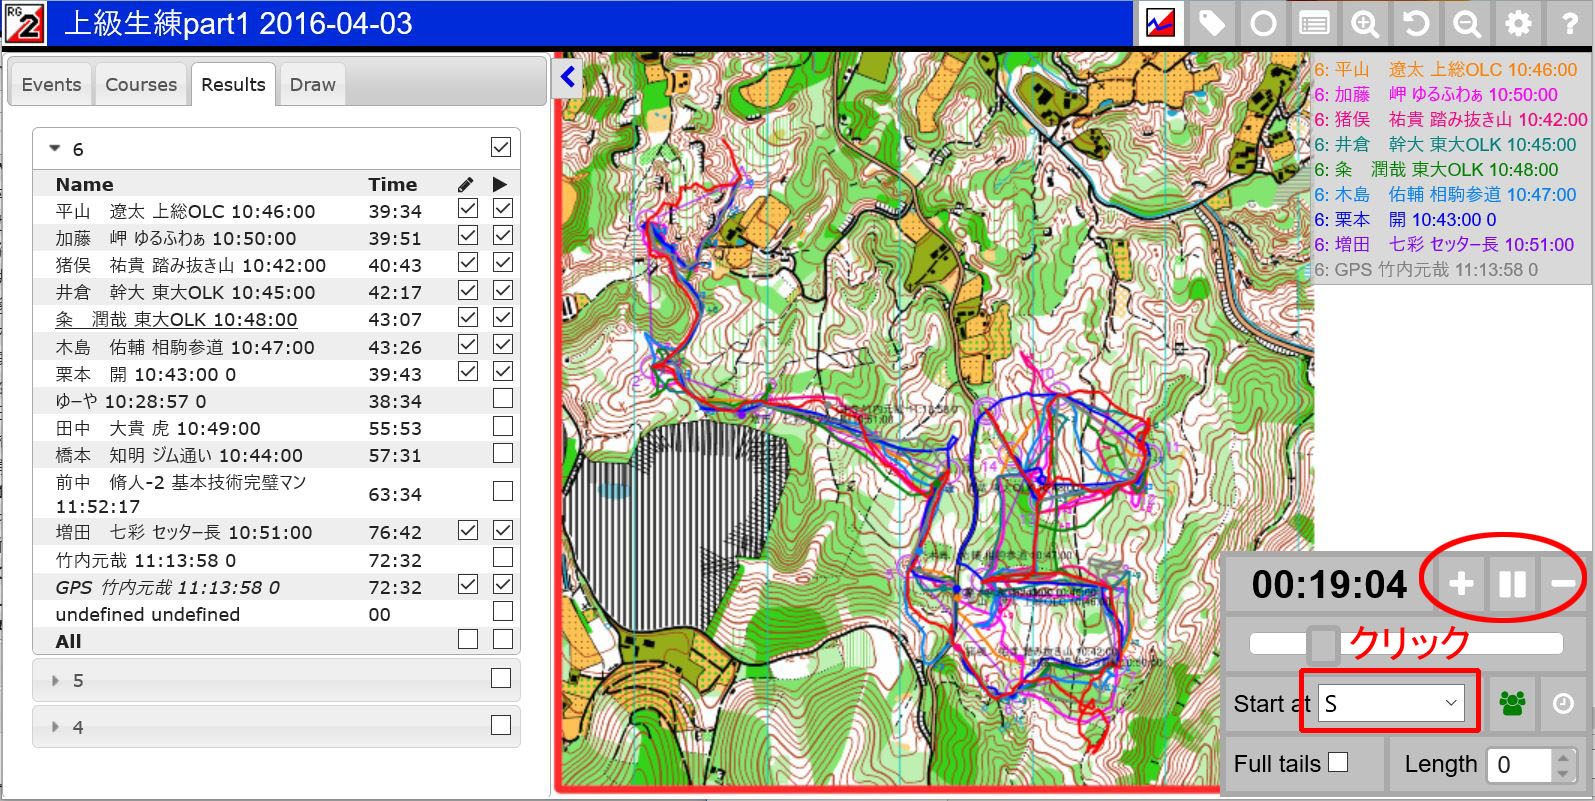Check the replay box for 田中 大貴

[503, 427]
